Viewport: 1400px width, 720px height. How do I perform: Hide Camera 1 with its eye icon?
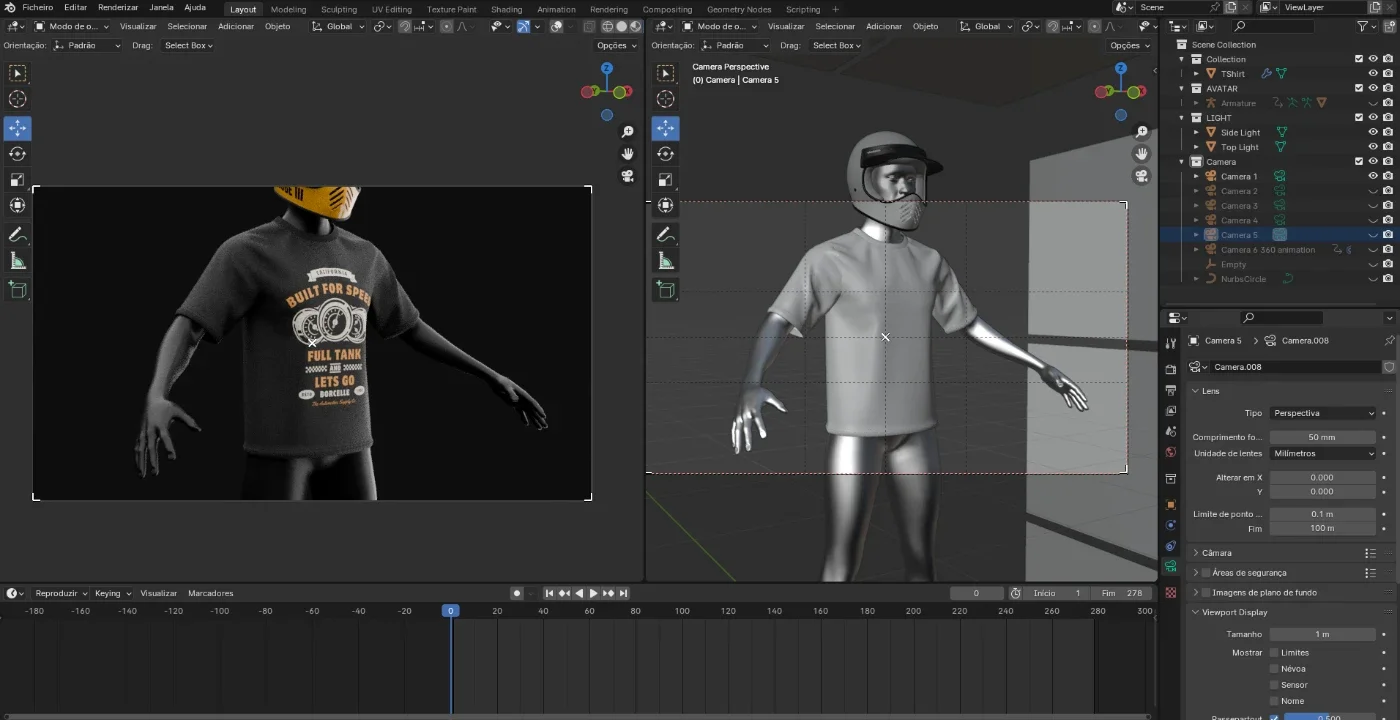tap(1373, 176)
